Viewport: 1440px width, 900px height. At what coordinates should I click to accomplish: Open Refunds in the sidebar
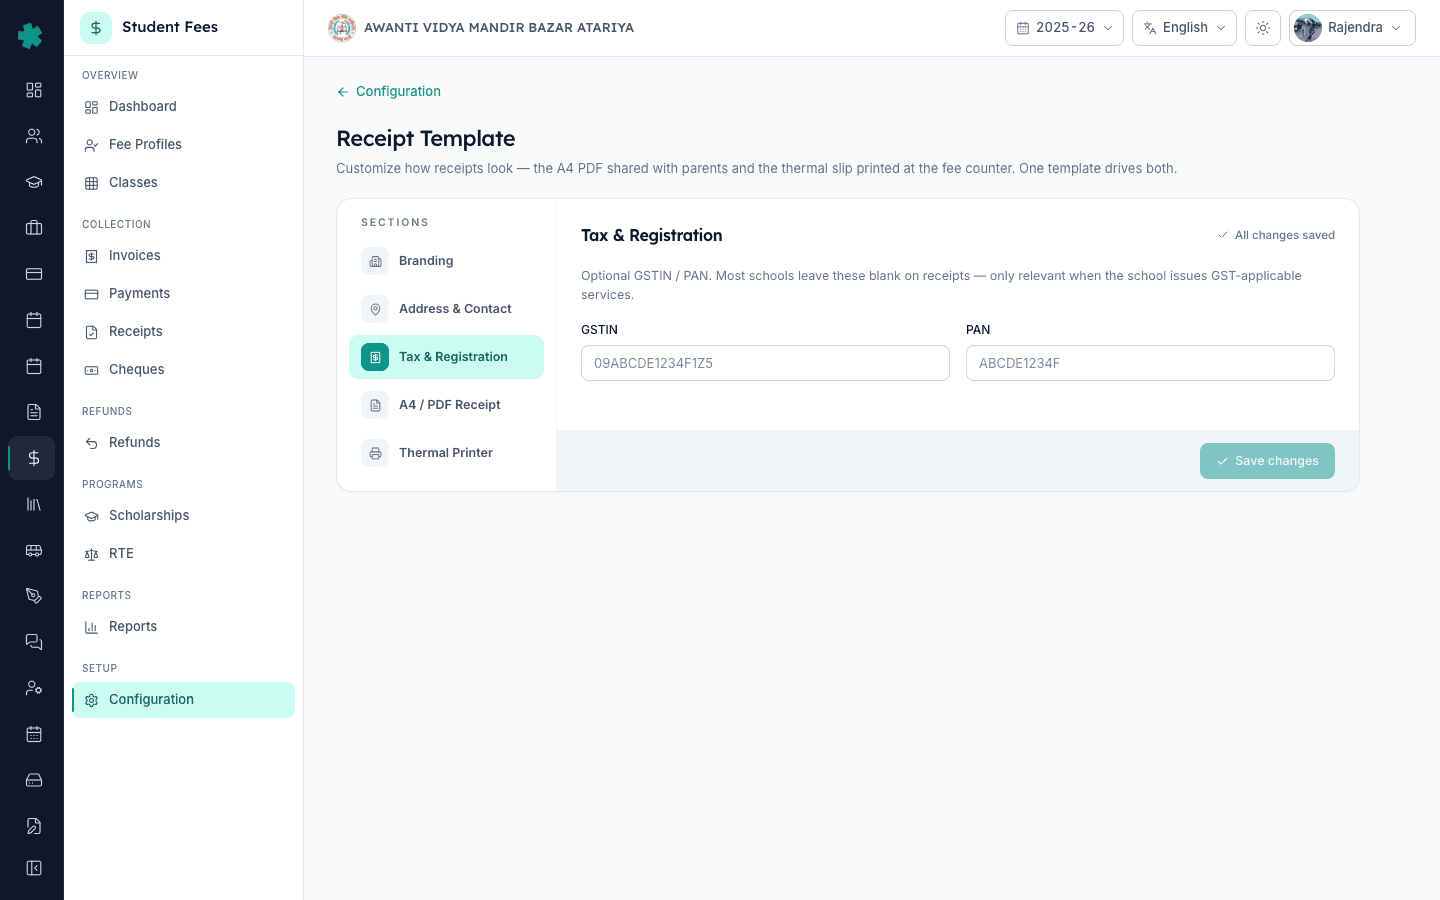tap(183, 443)
